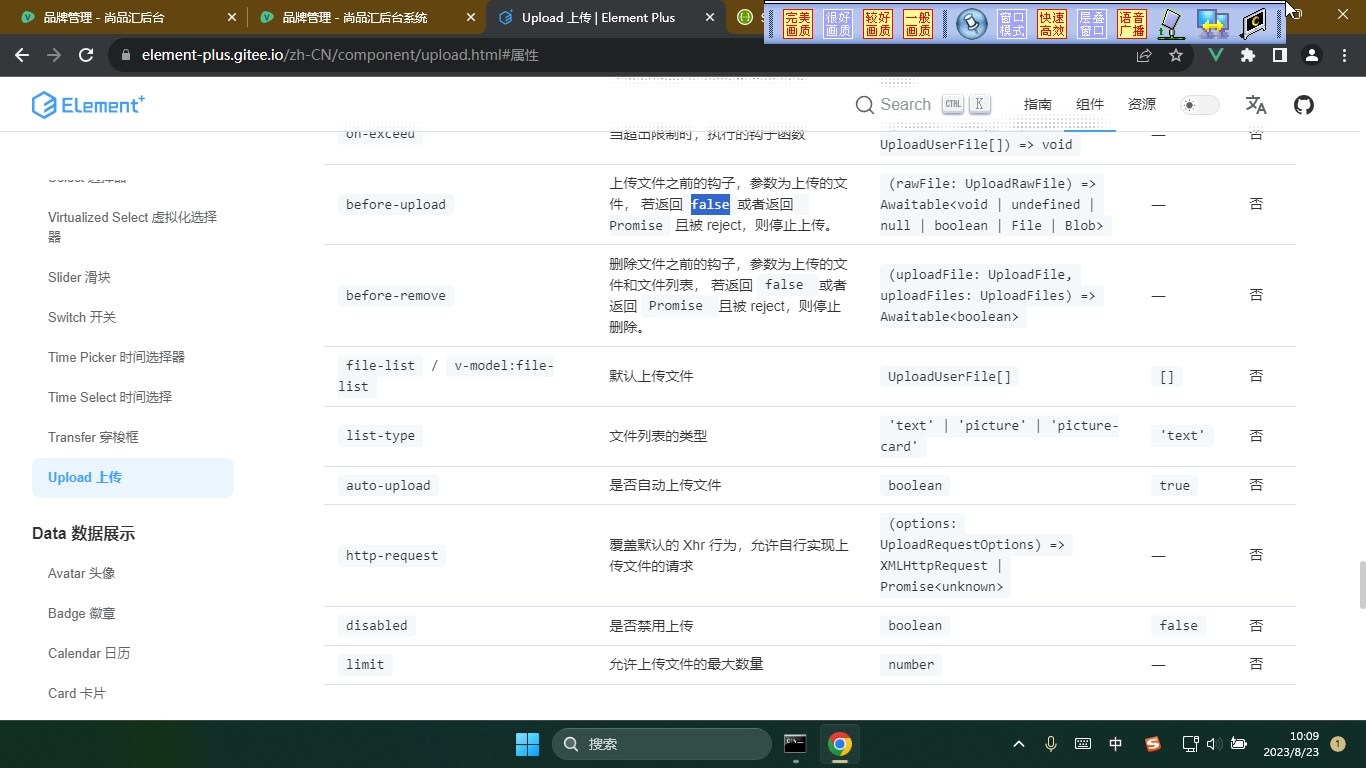Open search box in Element header
This screenshot has width=1366, height=768.
point(923,105)
